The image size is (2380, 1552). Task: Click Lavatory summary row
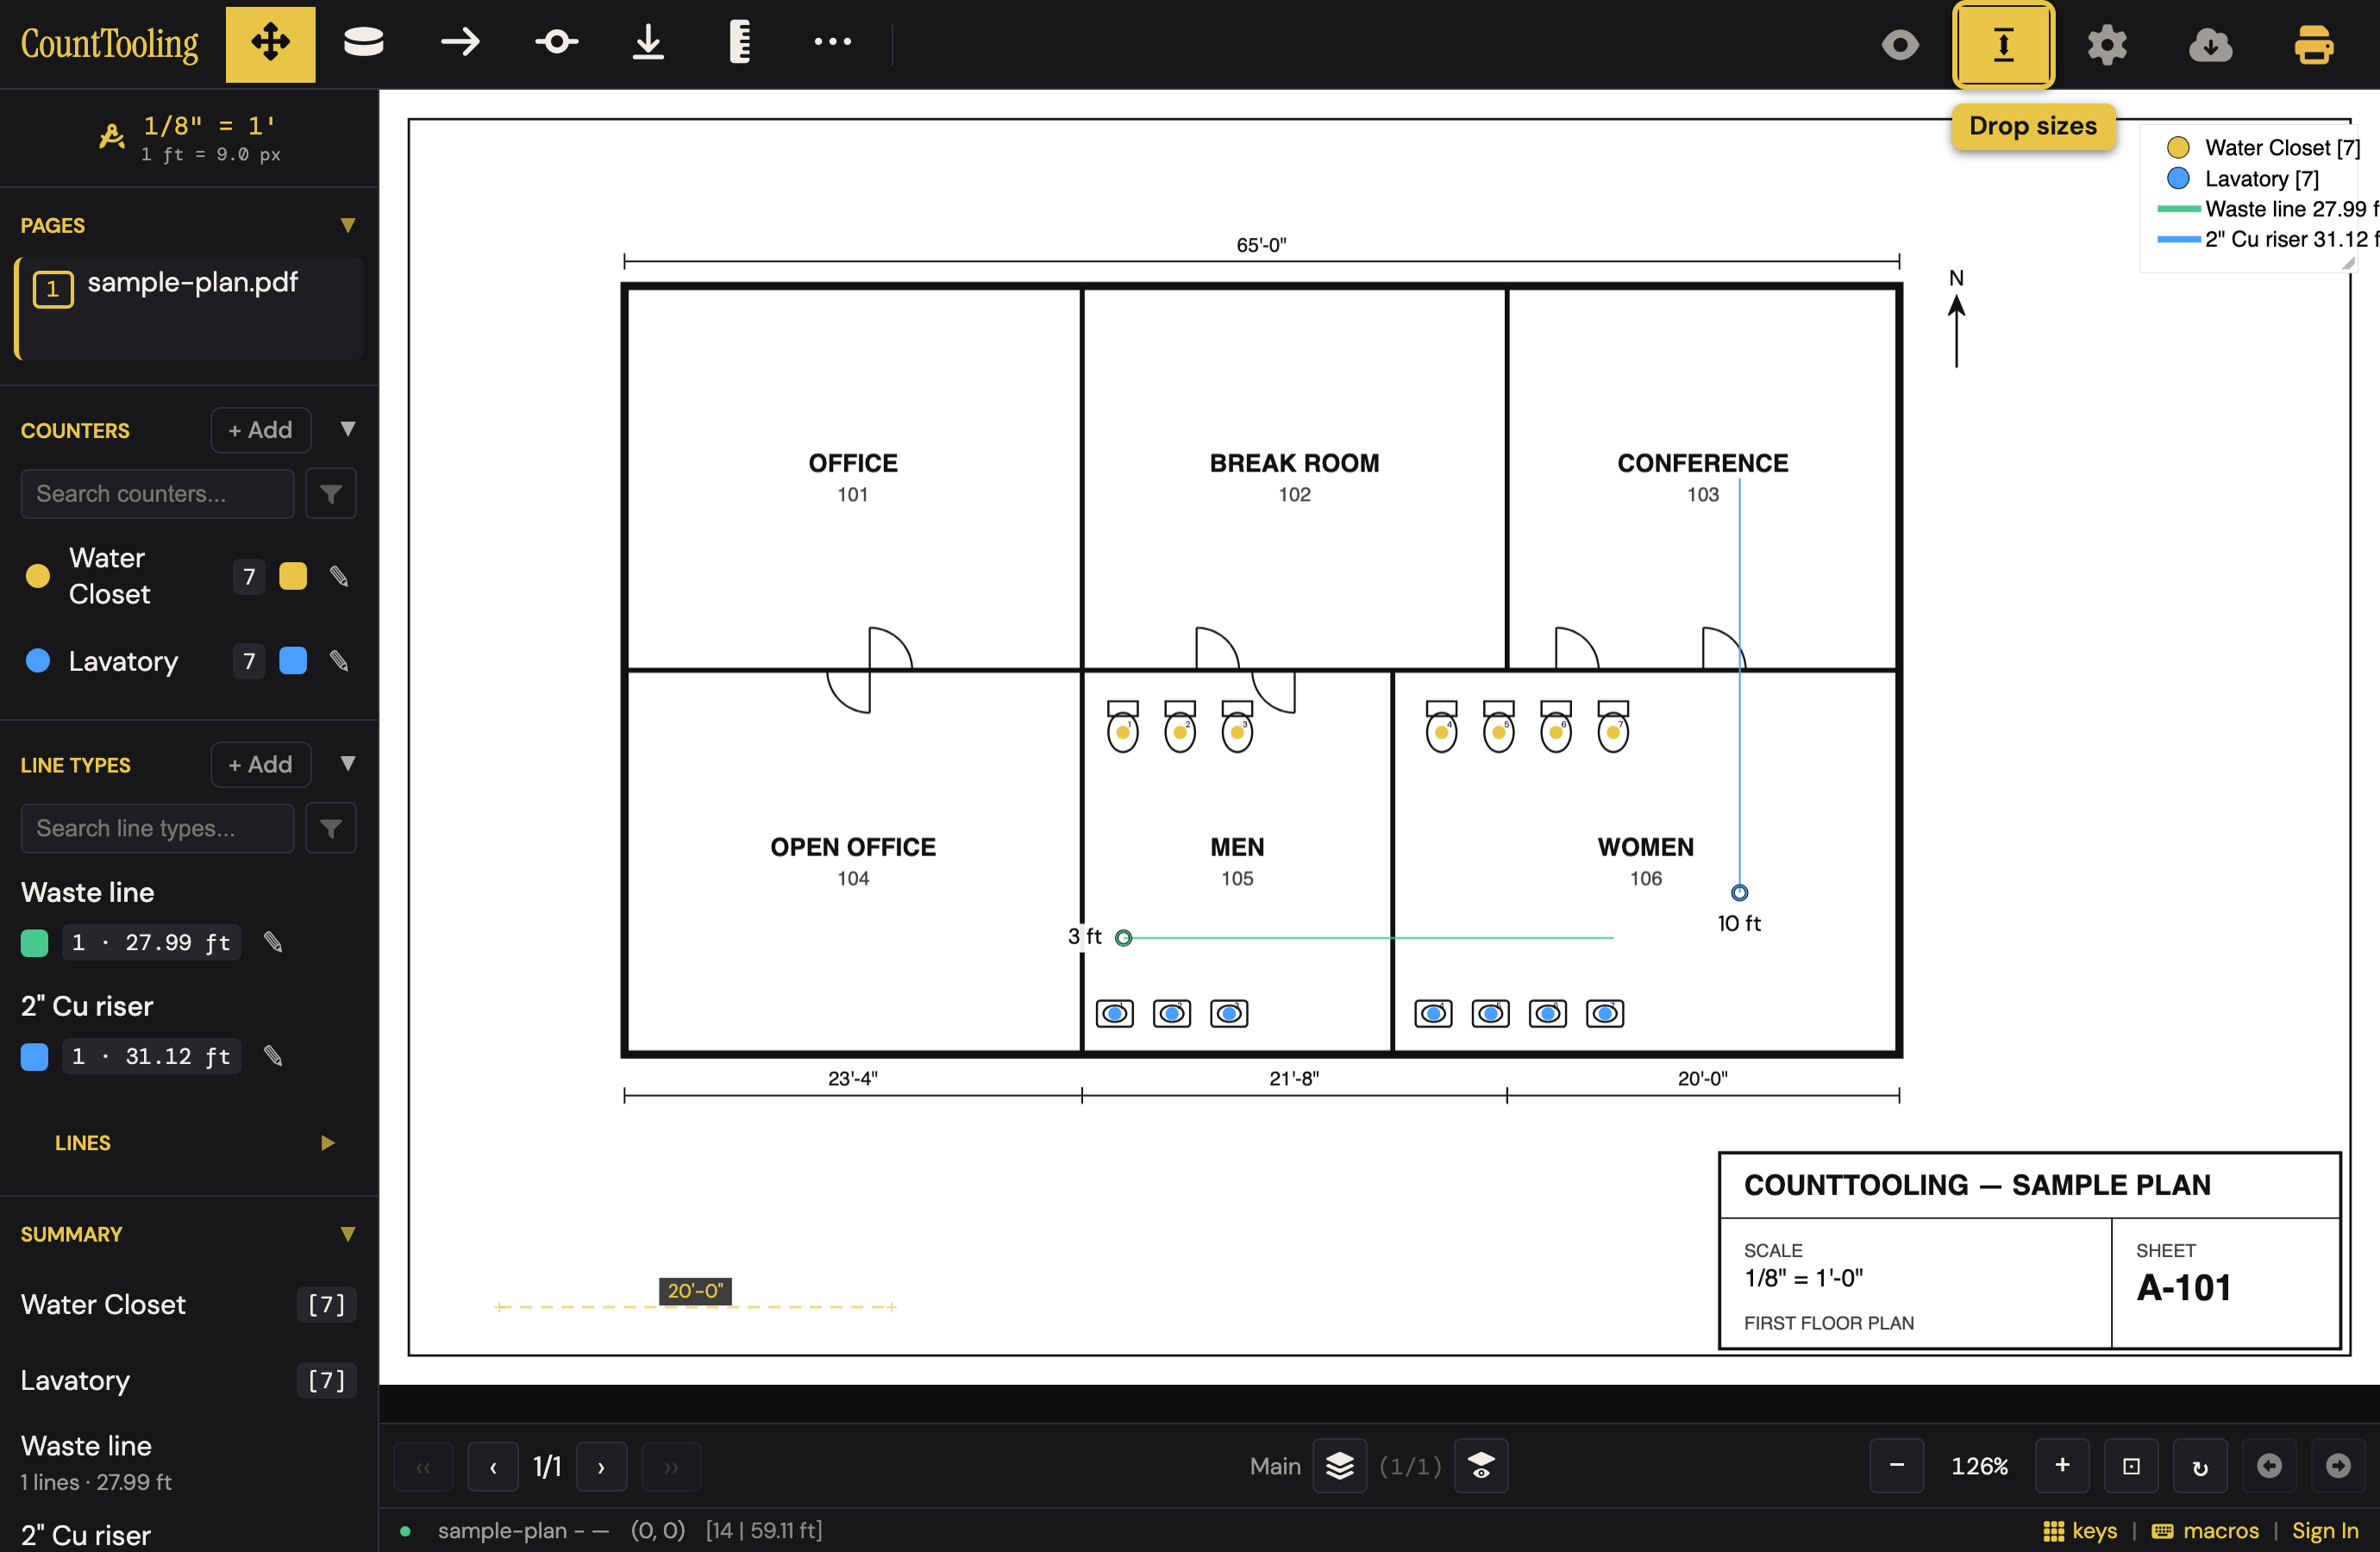click(189, 1380)
